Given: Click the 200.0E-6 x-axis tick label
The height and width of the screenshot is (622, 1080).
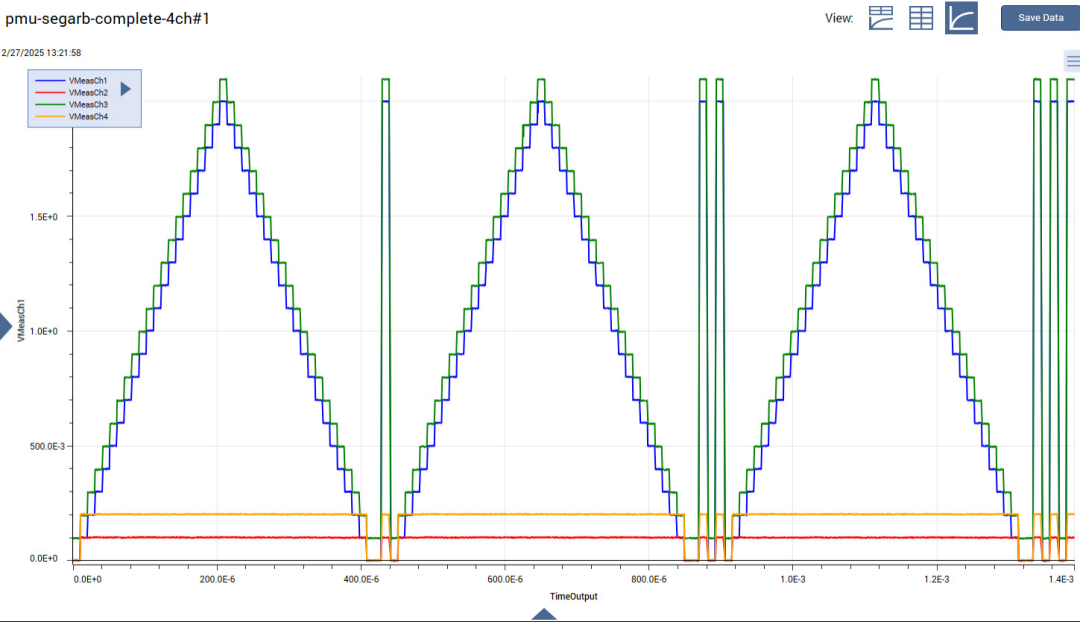Looking at the screenshot, I should 218,579.
